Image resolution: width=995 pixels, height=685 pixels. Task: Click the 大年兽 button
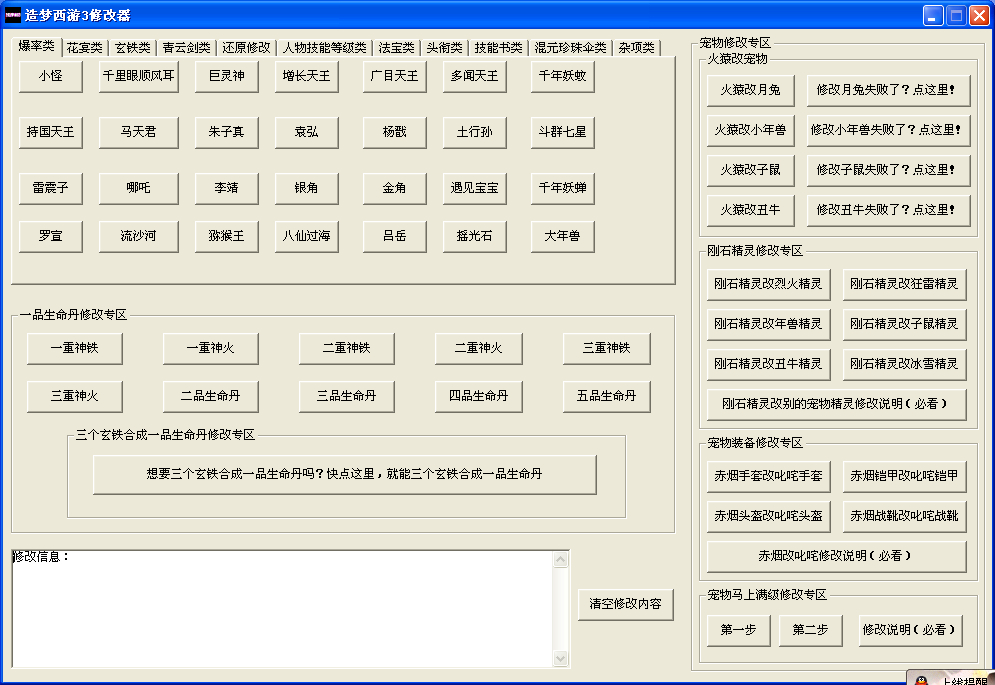click(x=562, y=237)
